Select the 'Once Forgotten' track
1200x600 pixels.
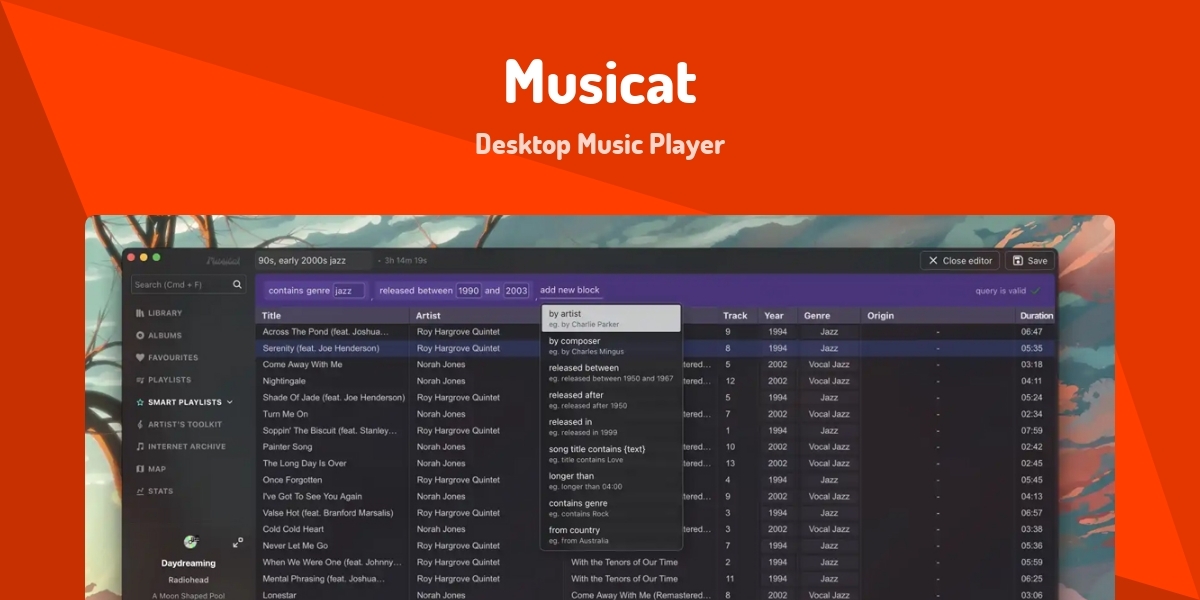tap(292, 480)
